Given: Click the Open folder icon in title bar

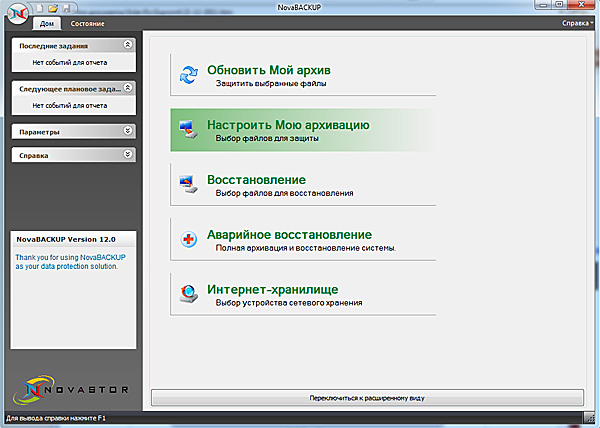Looking at the screenshot, I should click(x=51, y=8).
